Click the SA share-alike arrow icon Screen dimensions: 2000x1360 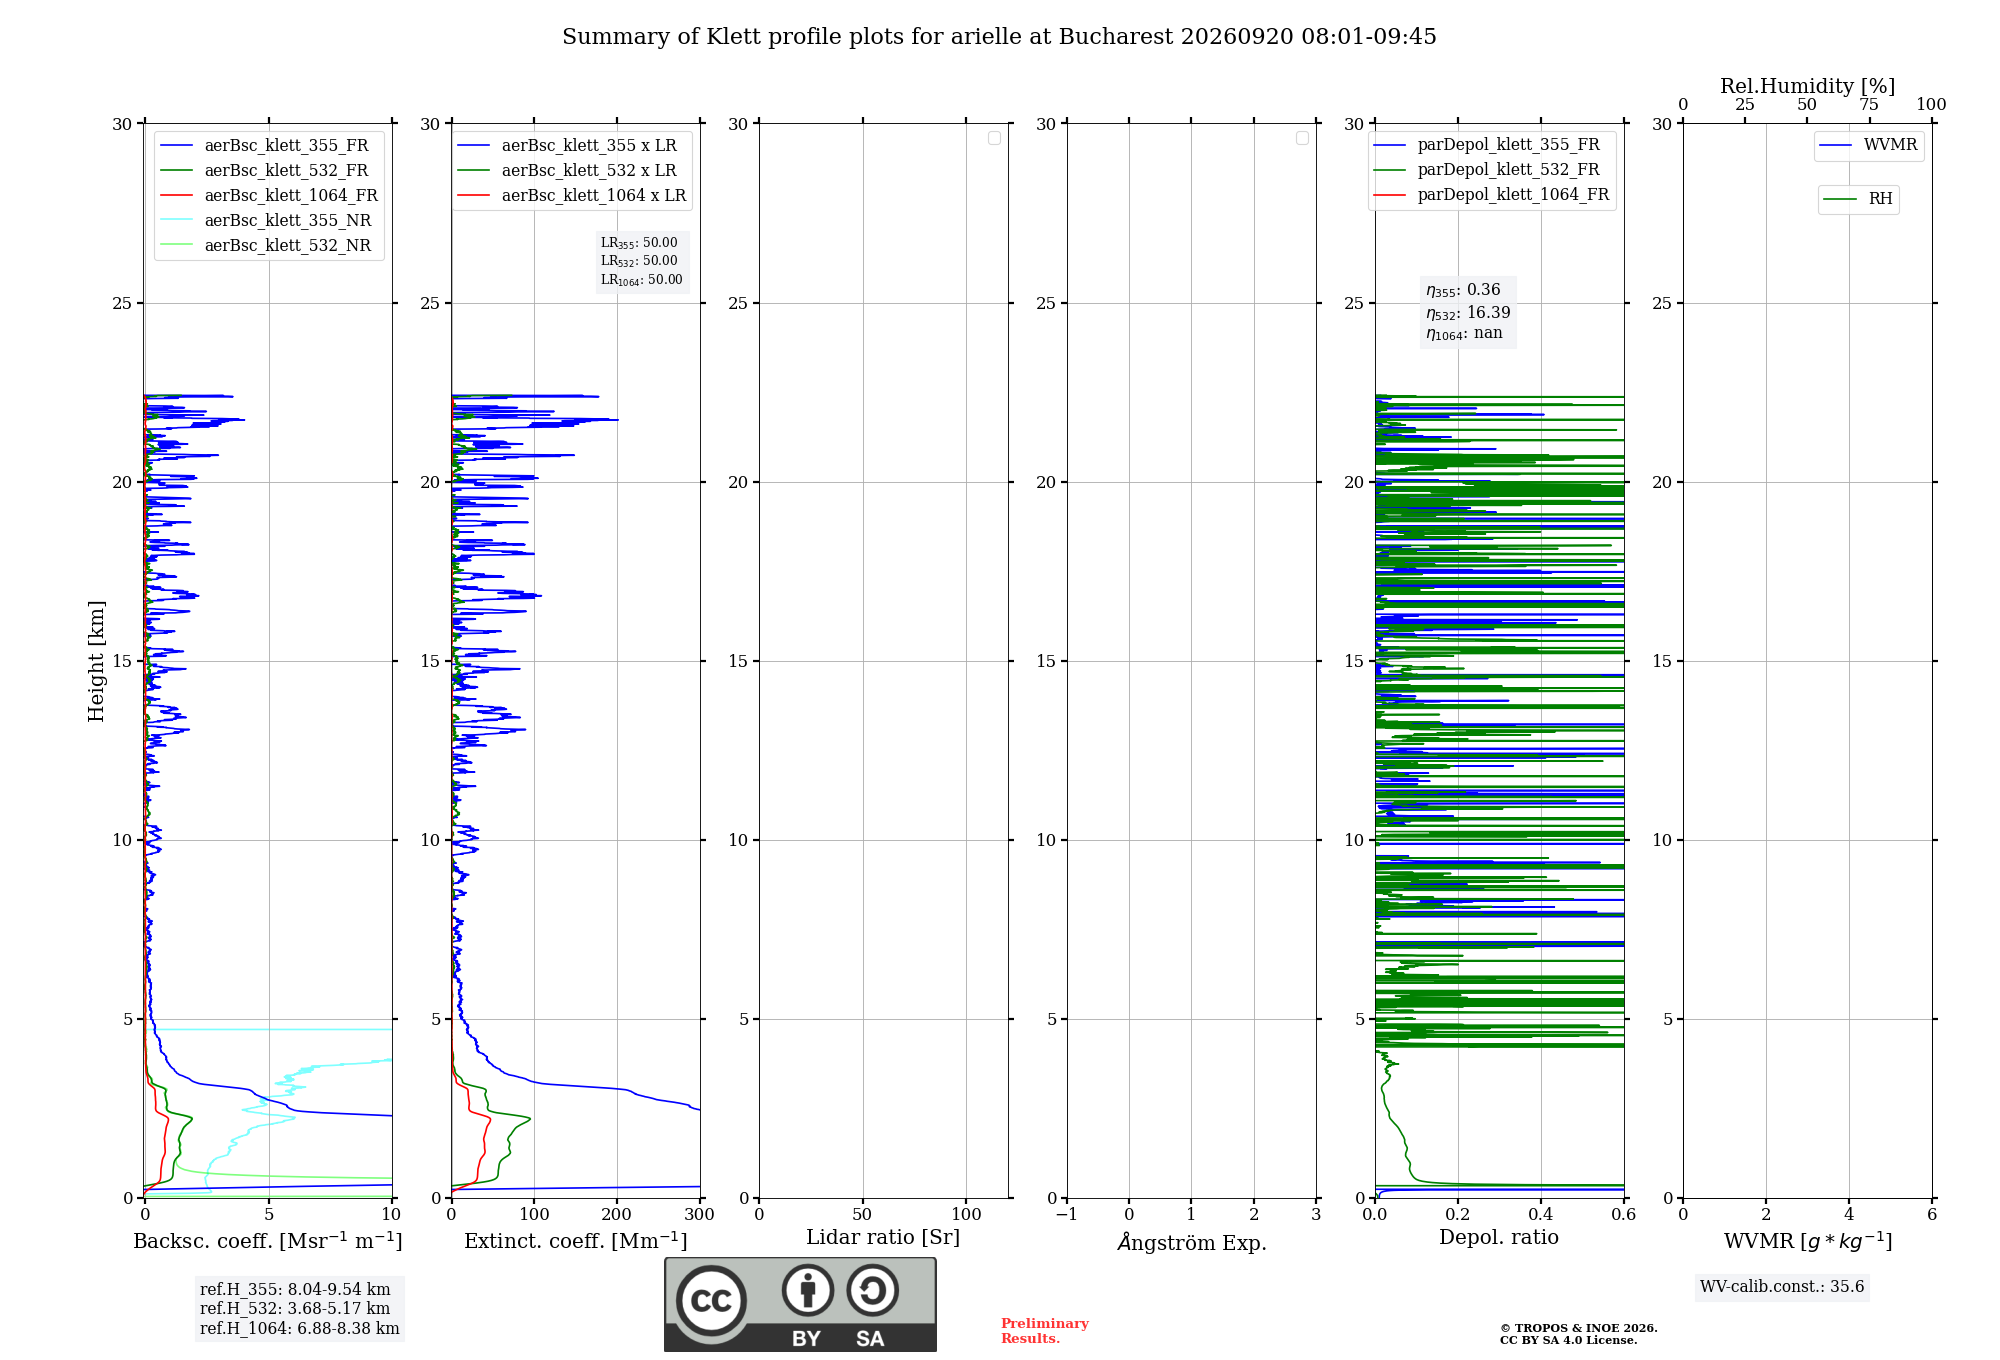tap(872, 1290)
